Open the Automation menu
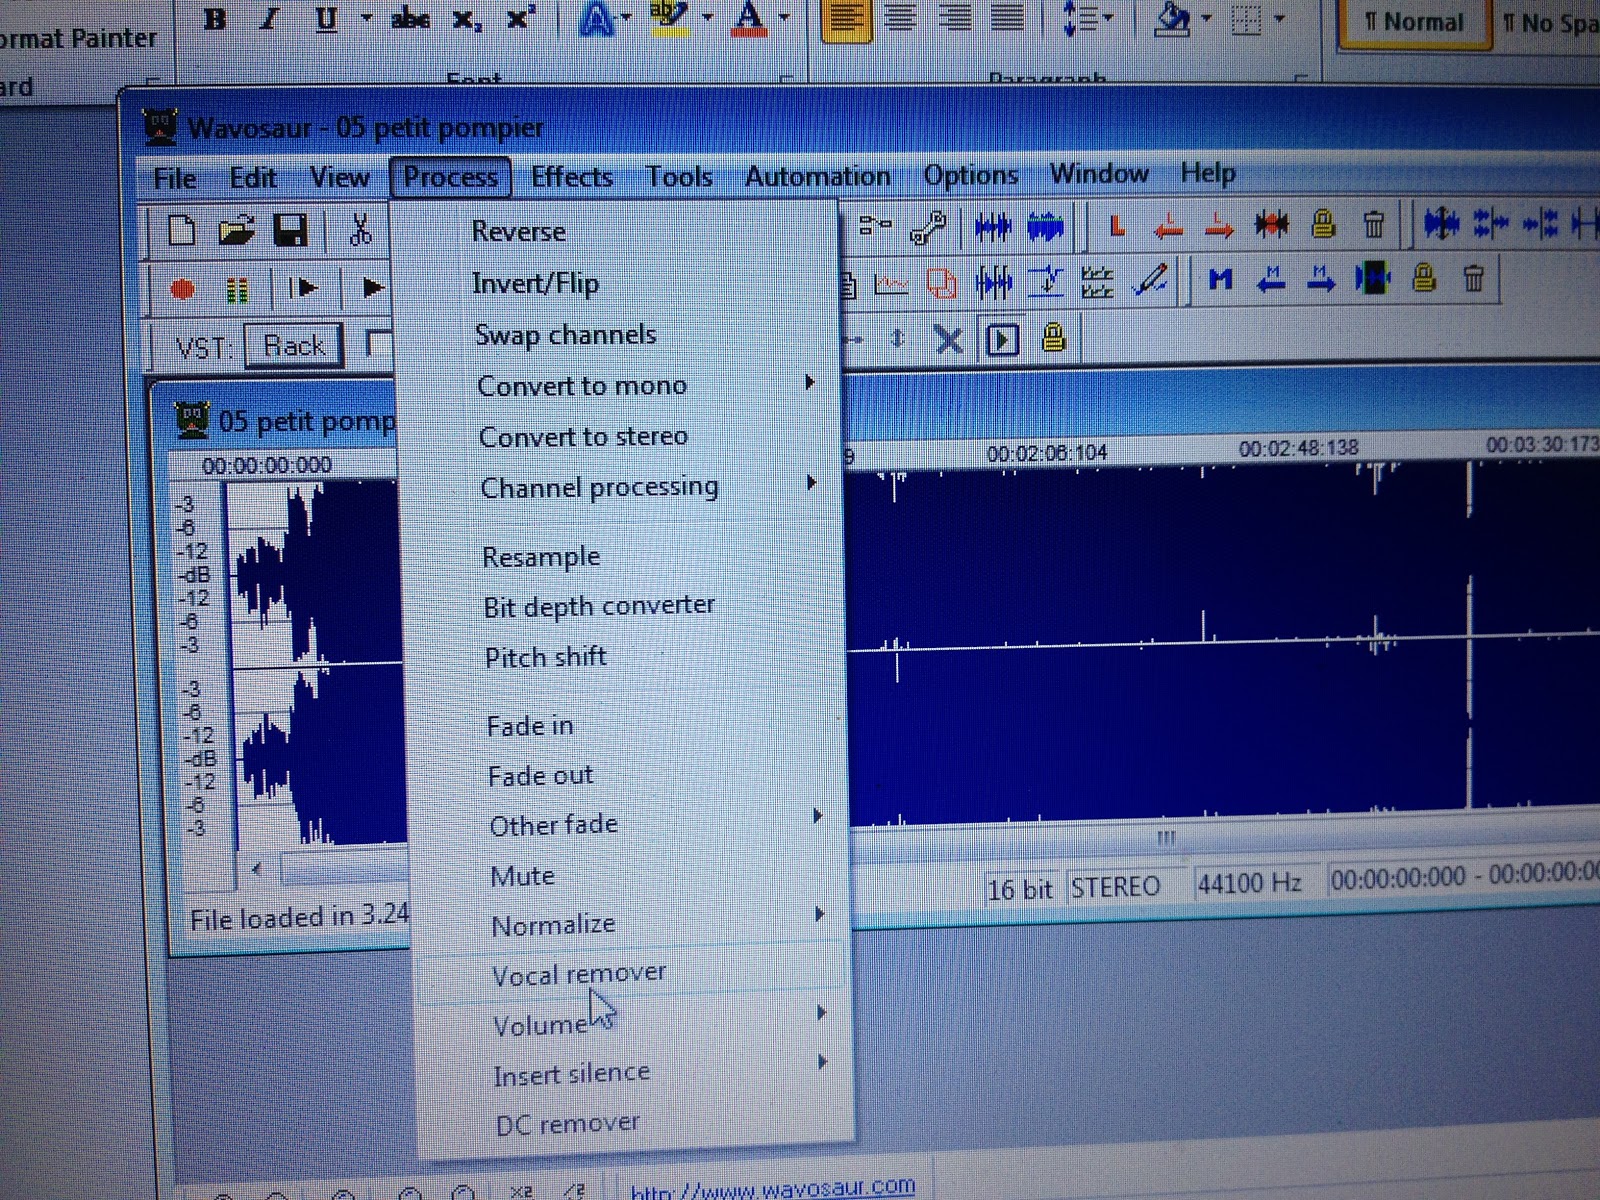 [x=818, y=176]
